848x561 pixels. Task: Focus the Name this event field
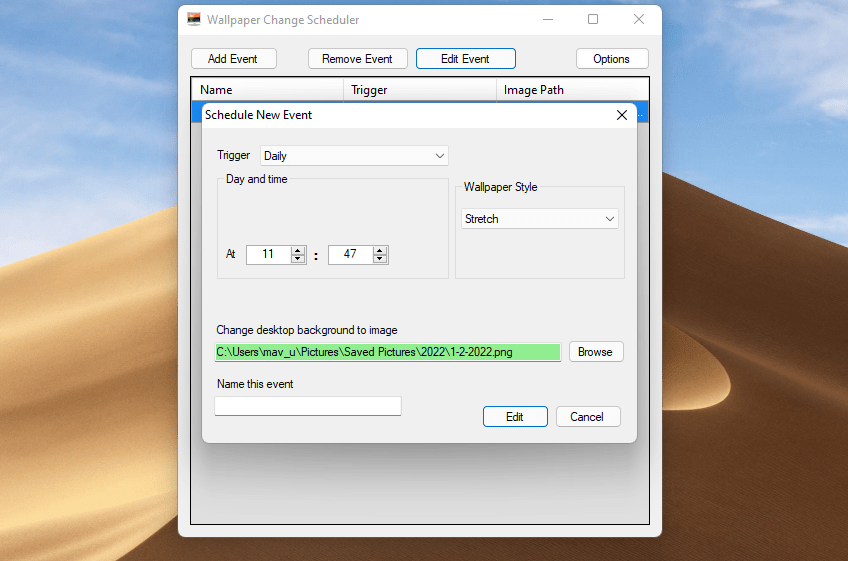(308, 406)
